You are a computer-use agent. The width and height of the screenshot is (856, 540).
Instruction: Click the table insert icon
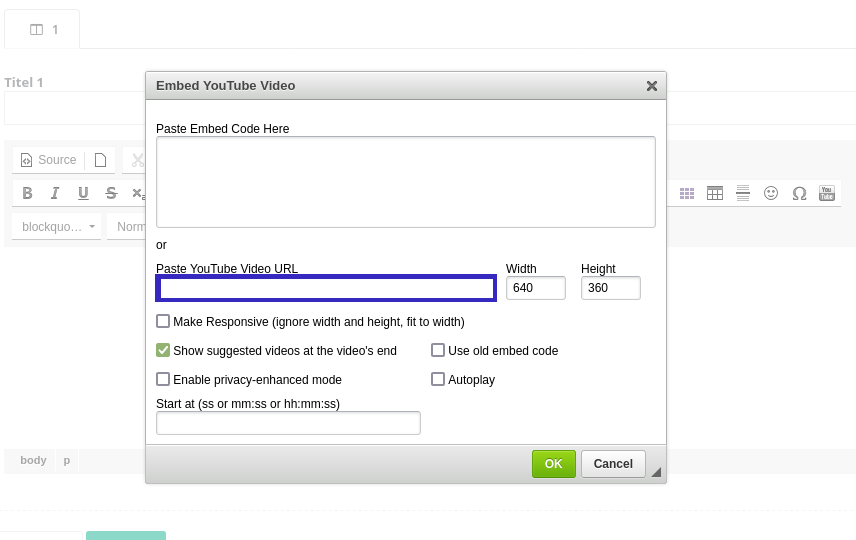pyautogui.click(x=715, y=193)
